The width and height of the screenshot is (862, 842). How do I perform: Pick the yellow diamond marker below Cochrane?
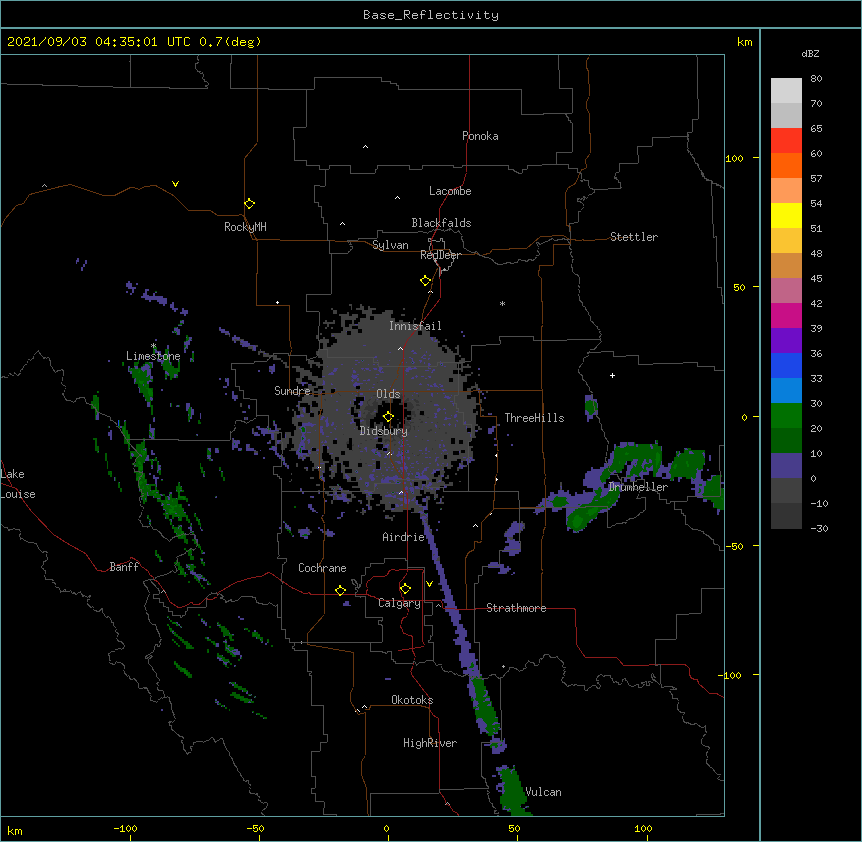click(340, 590)
